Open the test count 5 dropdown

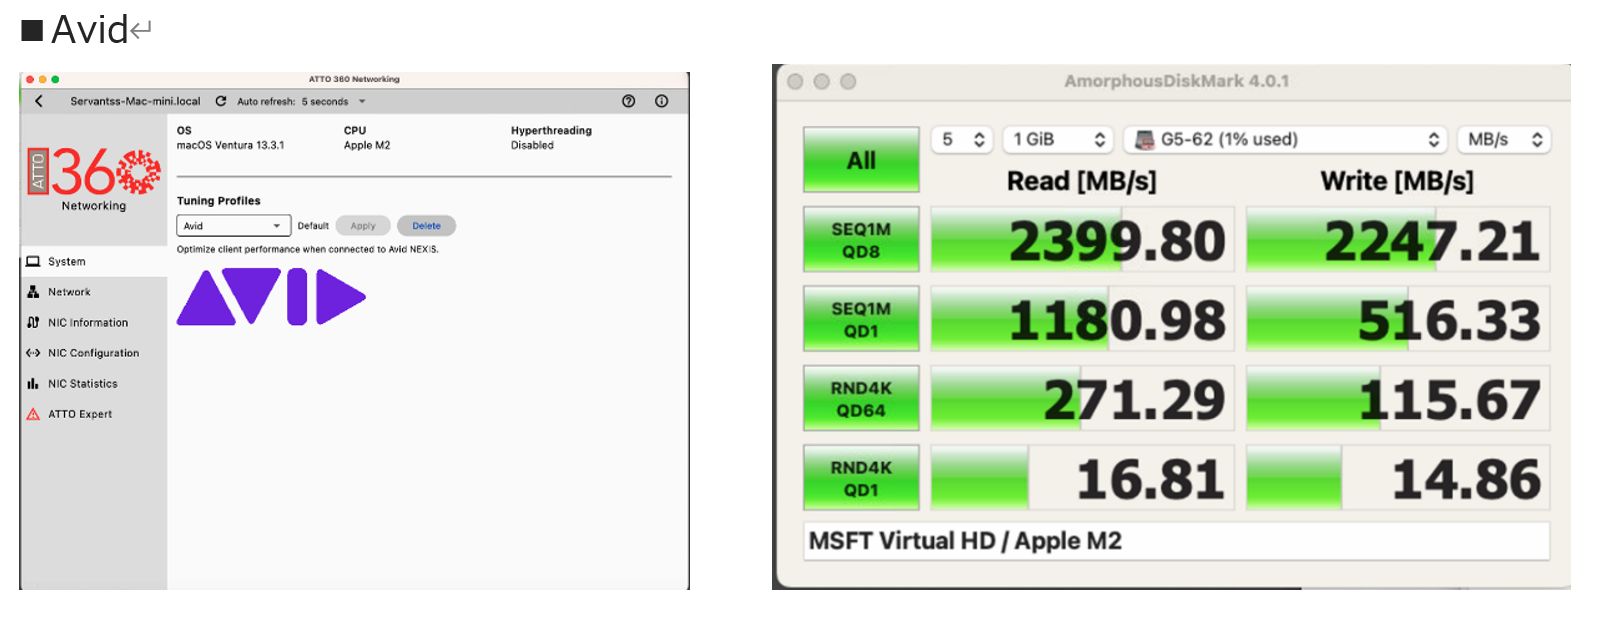(962, 140)
